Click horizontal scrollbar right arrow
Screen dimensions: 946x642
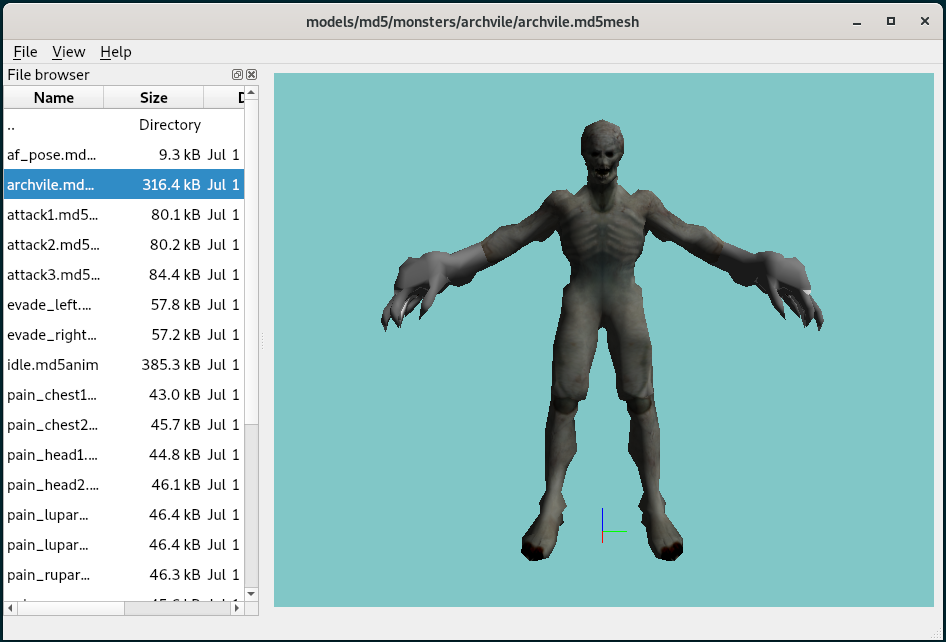pyautogui.click(x=237, y=608)
